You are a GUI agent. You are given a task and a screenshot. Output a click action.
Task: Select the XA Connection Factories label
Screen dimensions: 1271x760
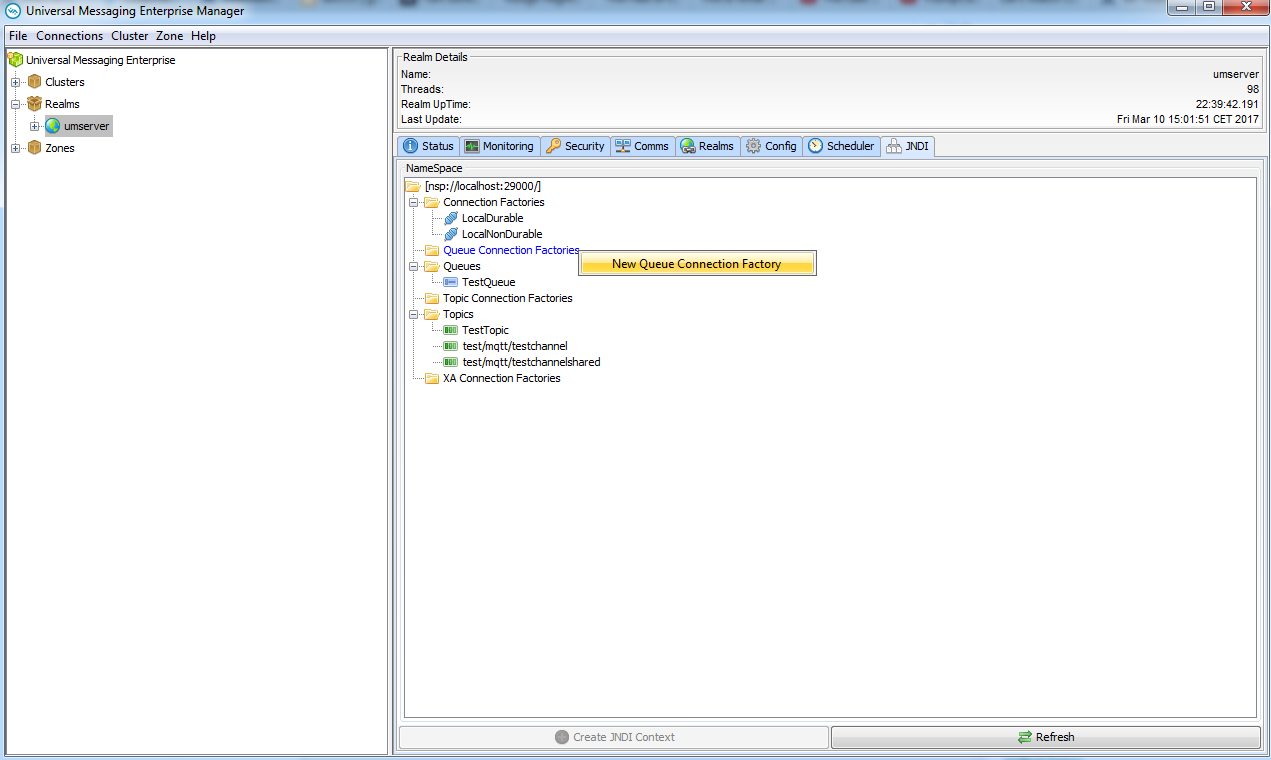[501, 378]
